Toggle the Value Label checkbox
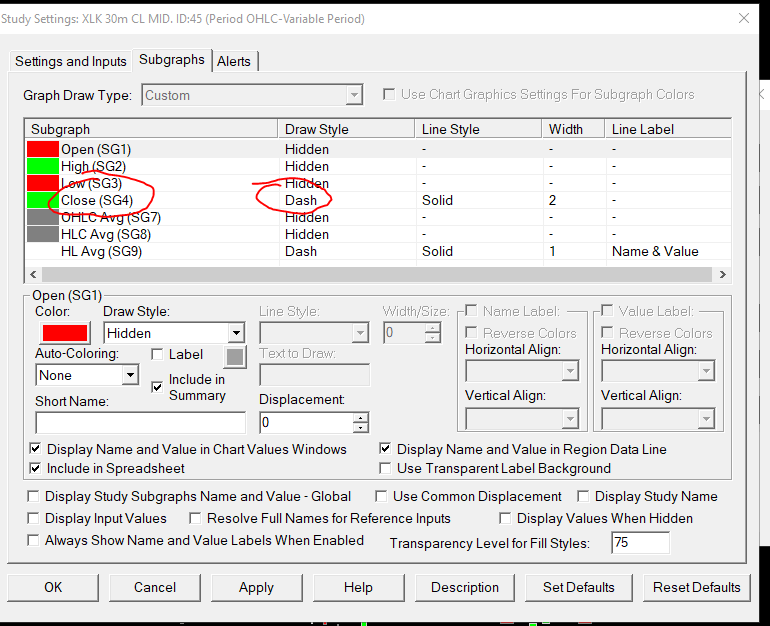Screen dimensions: 770x626 (x=607, y=310)
